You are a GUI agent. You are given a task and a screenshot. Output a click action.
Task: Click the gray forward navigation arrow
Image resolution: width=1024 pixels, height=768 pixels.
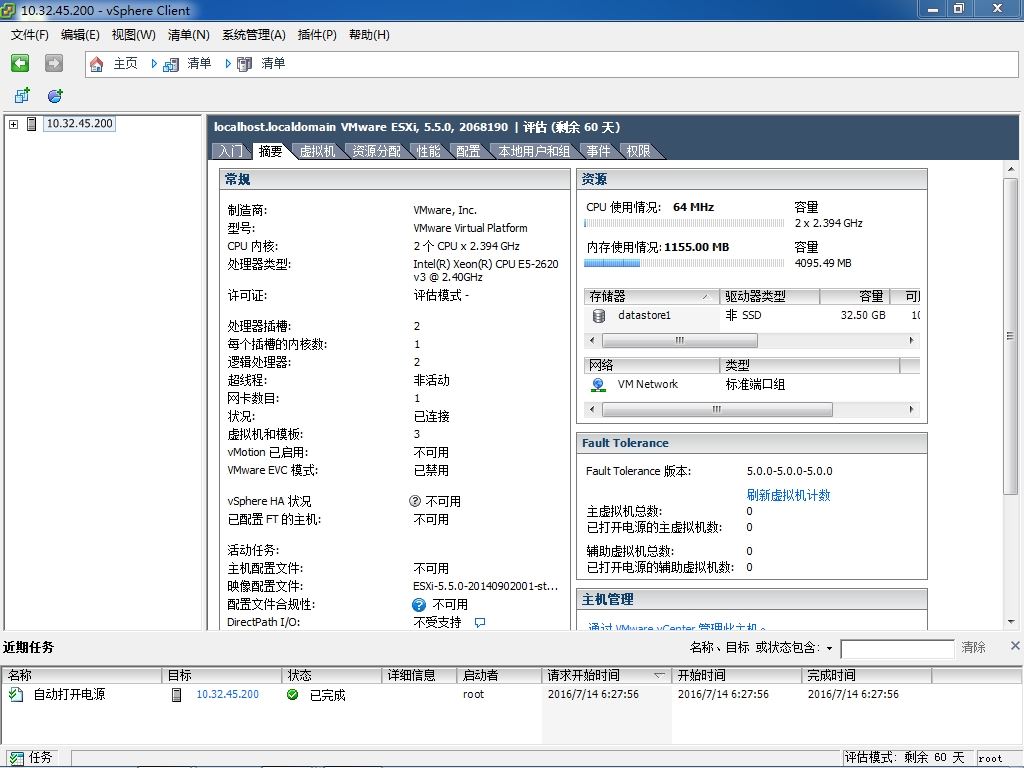click(x=54, y=63)
